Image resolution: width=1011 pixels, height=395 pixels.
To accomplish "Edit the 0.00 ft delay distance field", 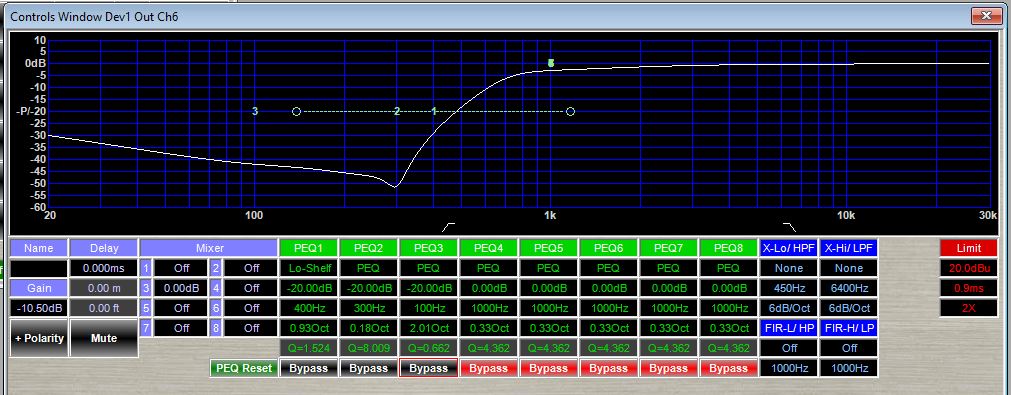I will (x=104, y=308).
